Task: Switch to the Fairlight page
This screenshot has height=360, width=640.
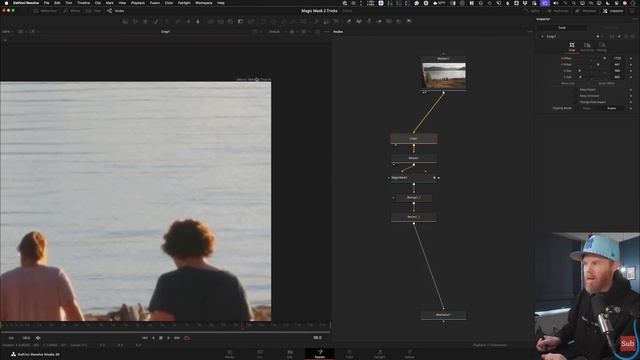Action: [x=380, y=354]
